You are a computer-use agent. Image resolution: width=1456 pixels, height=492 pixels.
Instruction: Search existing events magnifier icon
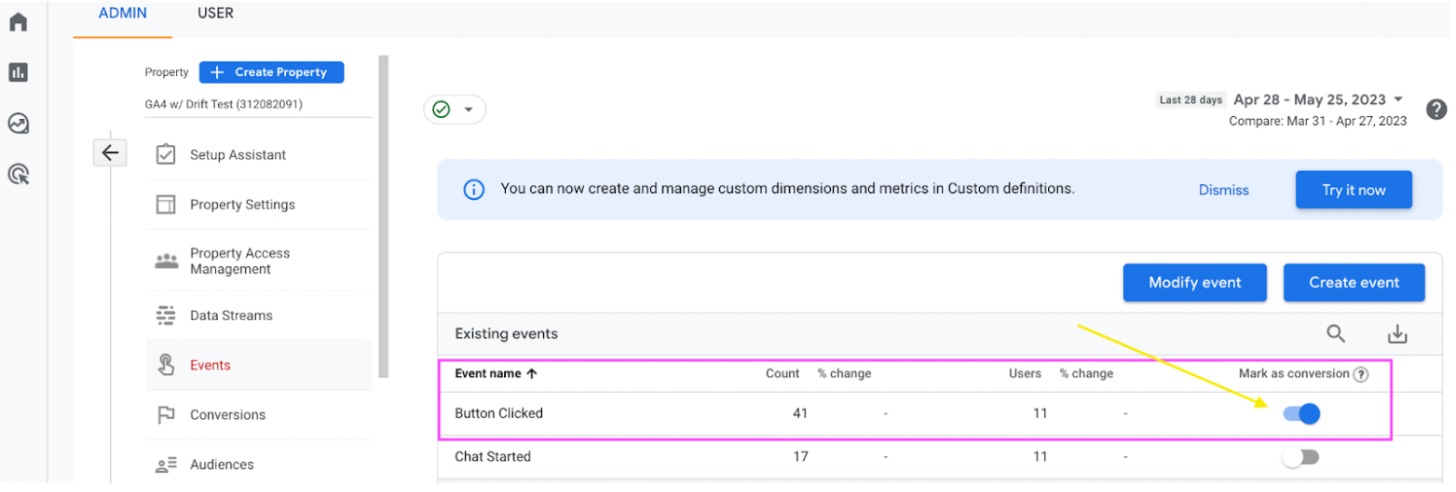(1336, 334)
